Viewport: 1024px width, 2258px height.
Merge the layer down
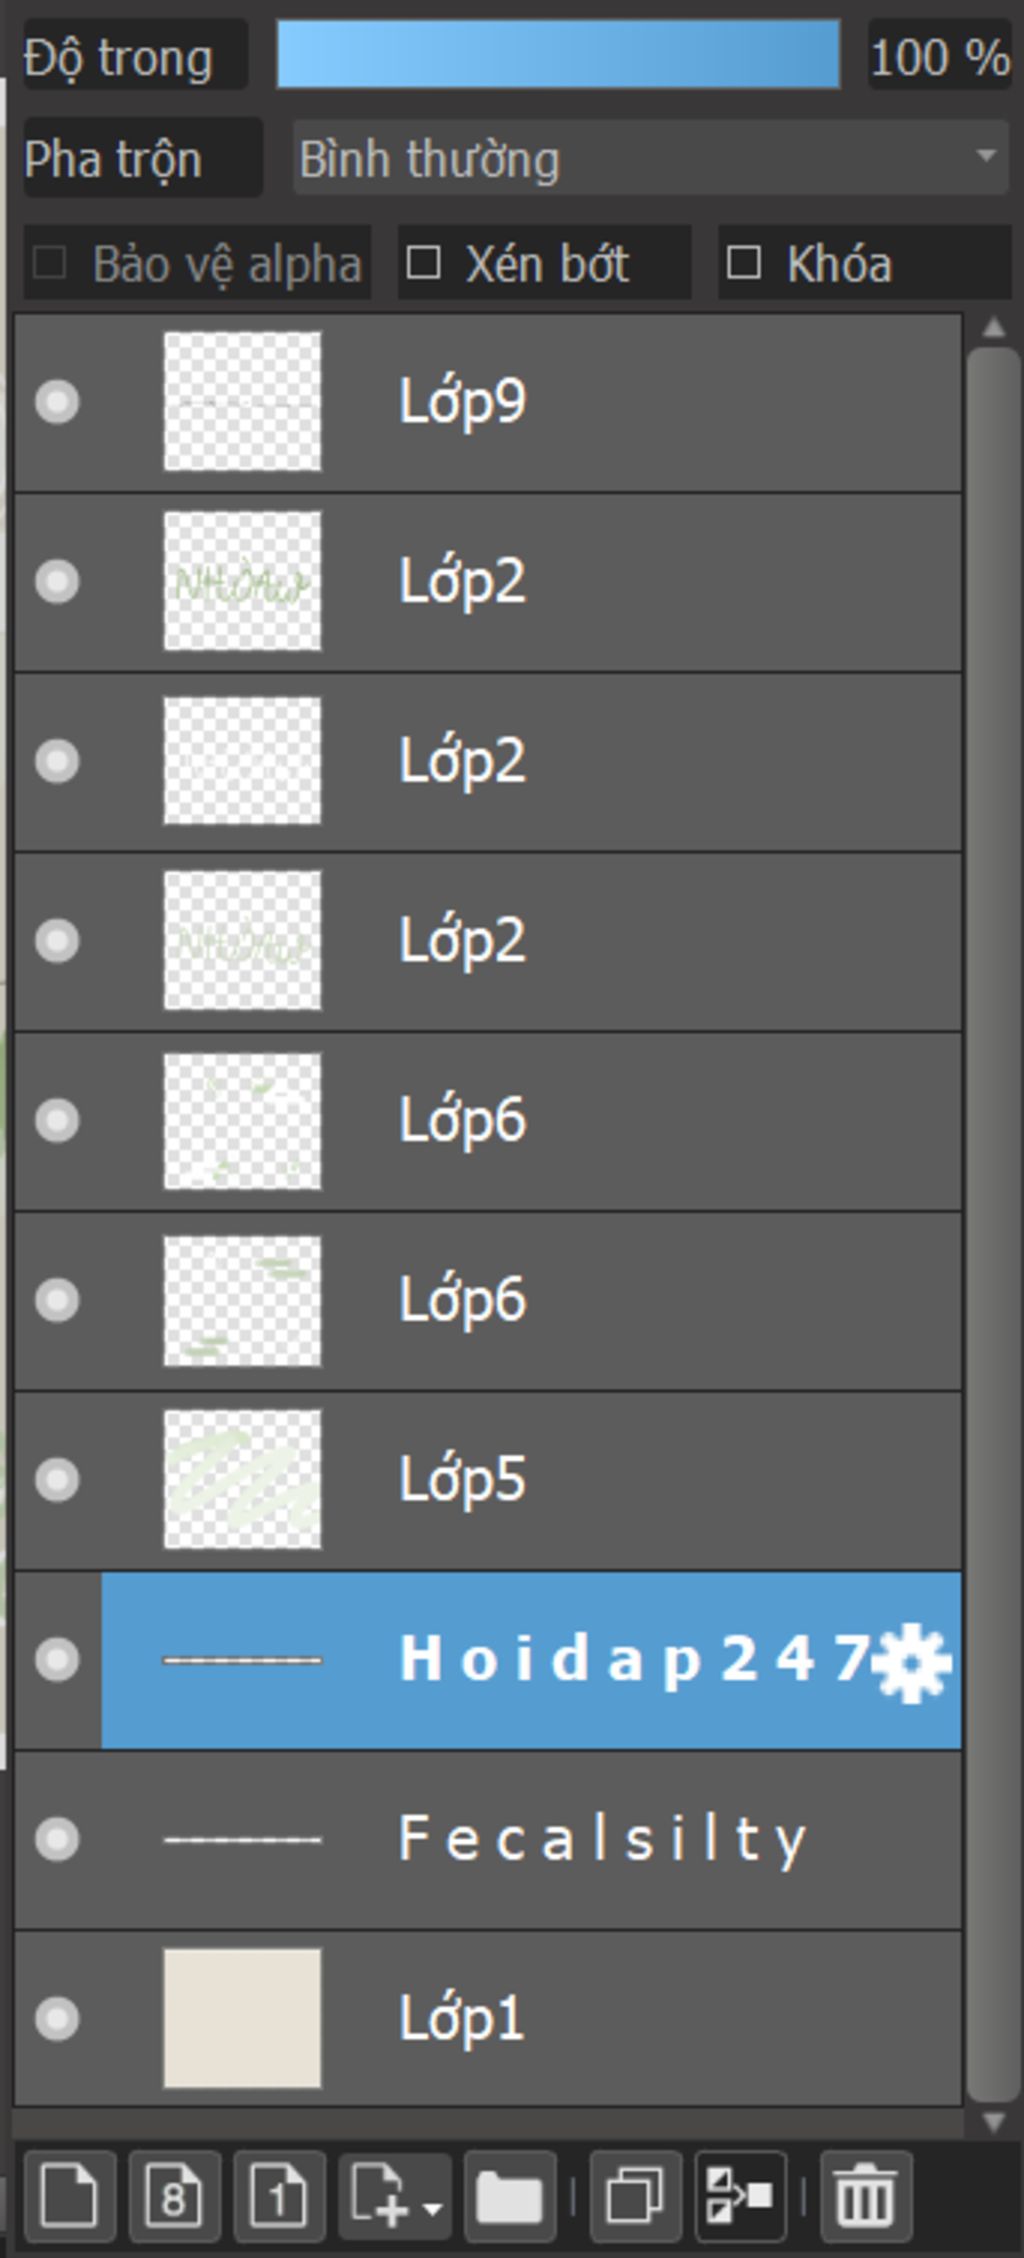pos(739,2196)
